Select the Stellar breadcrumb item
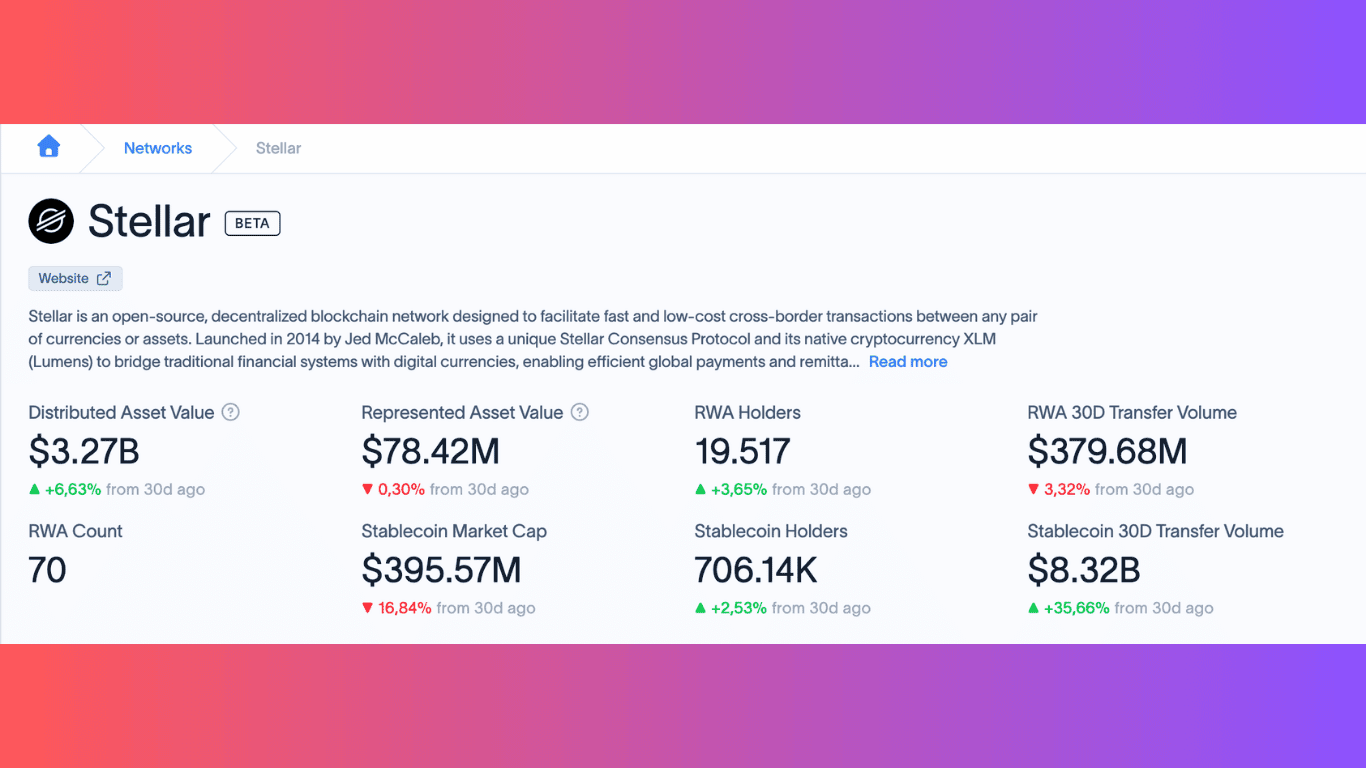 (x=278, y=148)
